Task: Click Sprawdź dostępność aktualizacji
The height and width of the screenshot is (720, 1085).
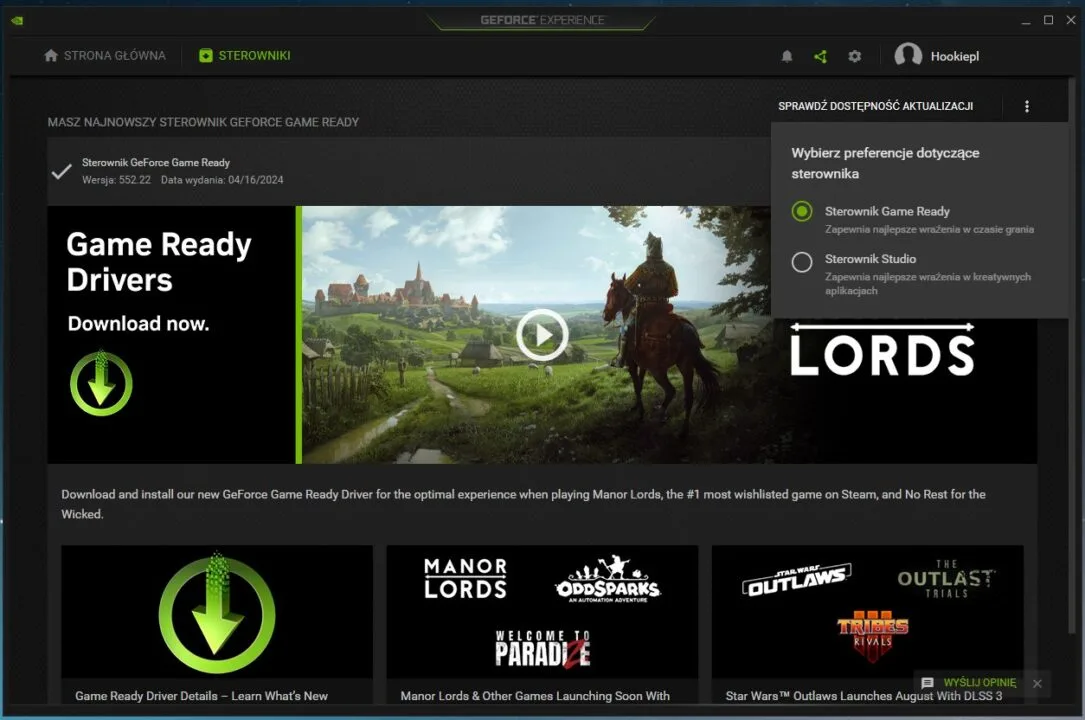Action: [875, 107]
